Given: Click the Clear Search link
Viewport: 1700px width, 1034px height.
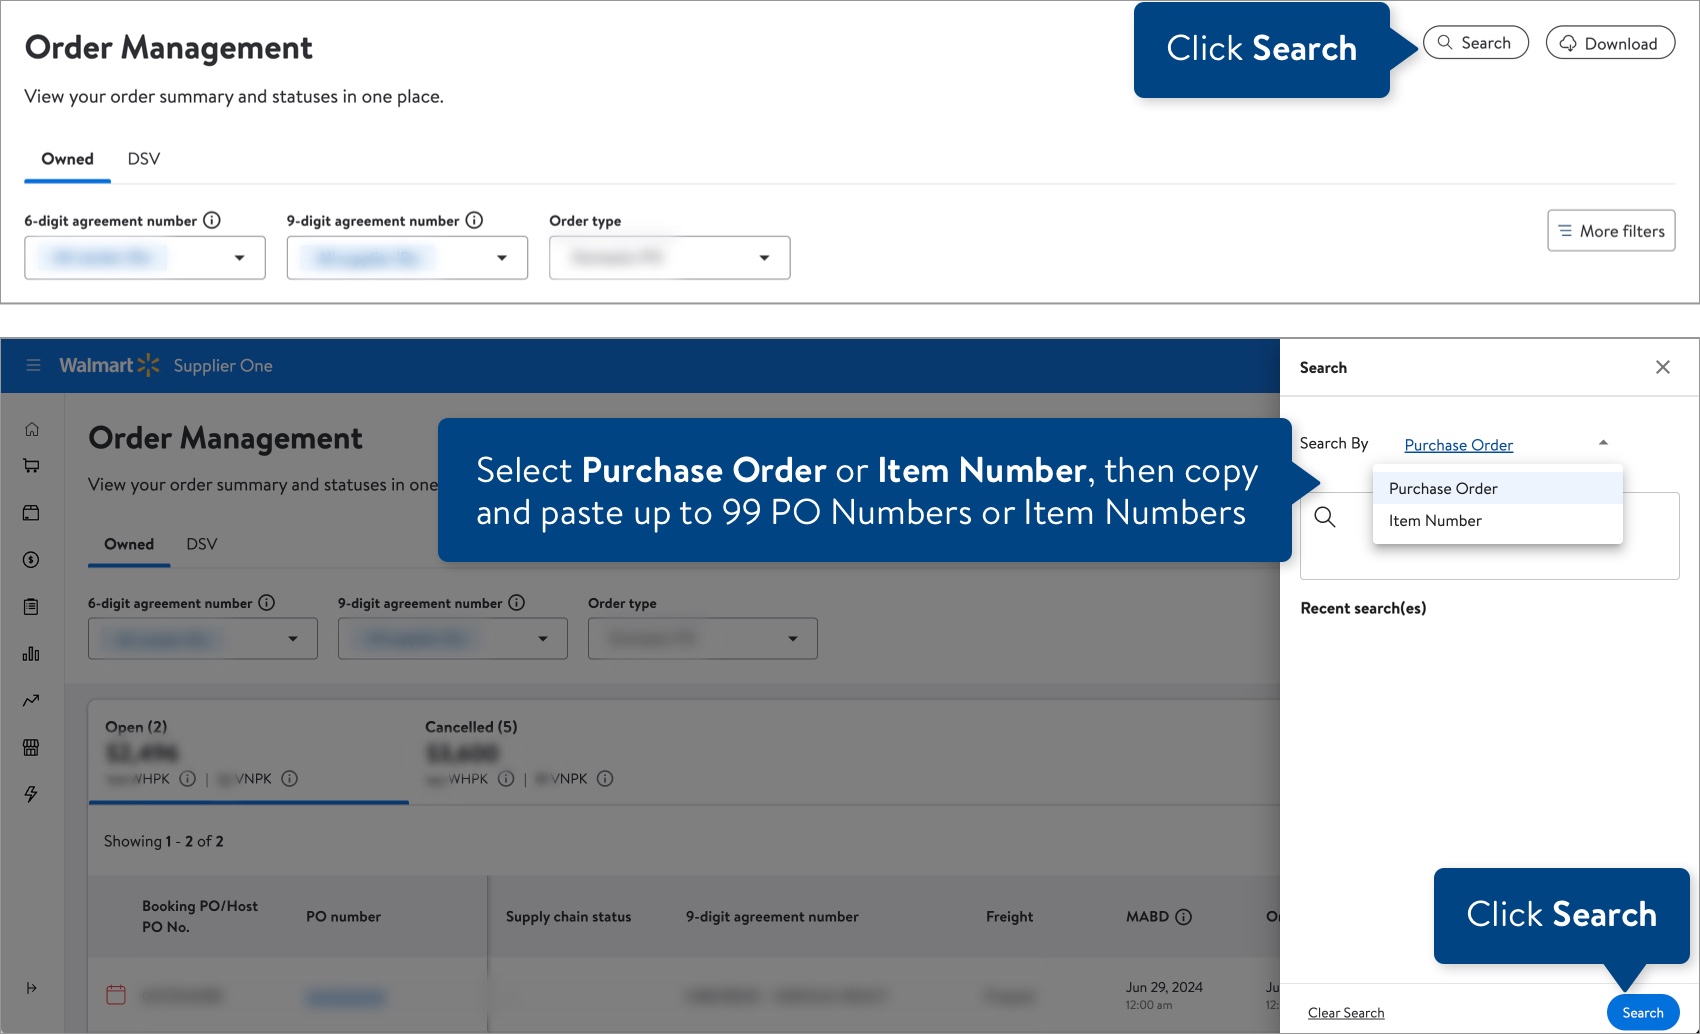Looking at the screenshot, I should pyautogui.click(x=1346, y=1012).
